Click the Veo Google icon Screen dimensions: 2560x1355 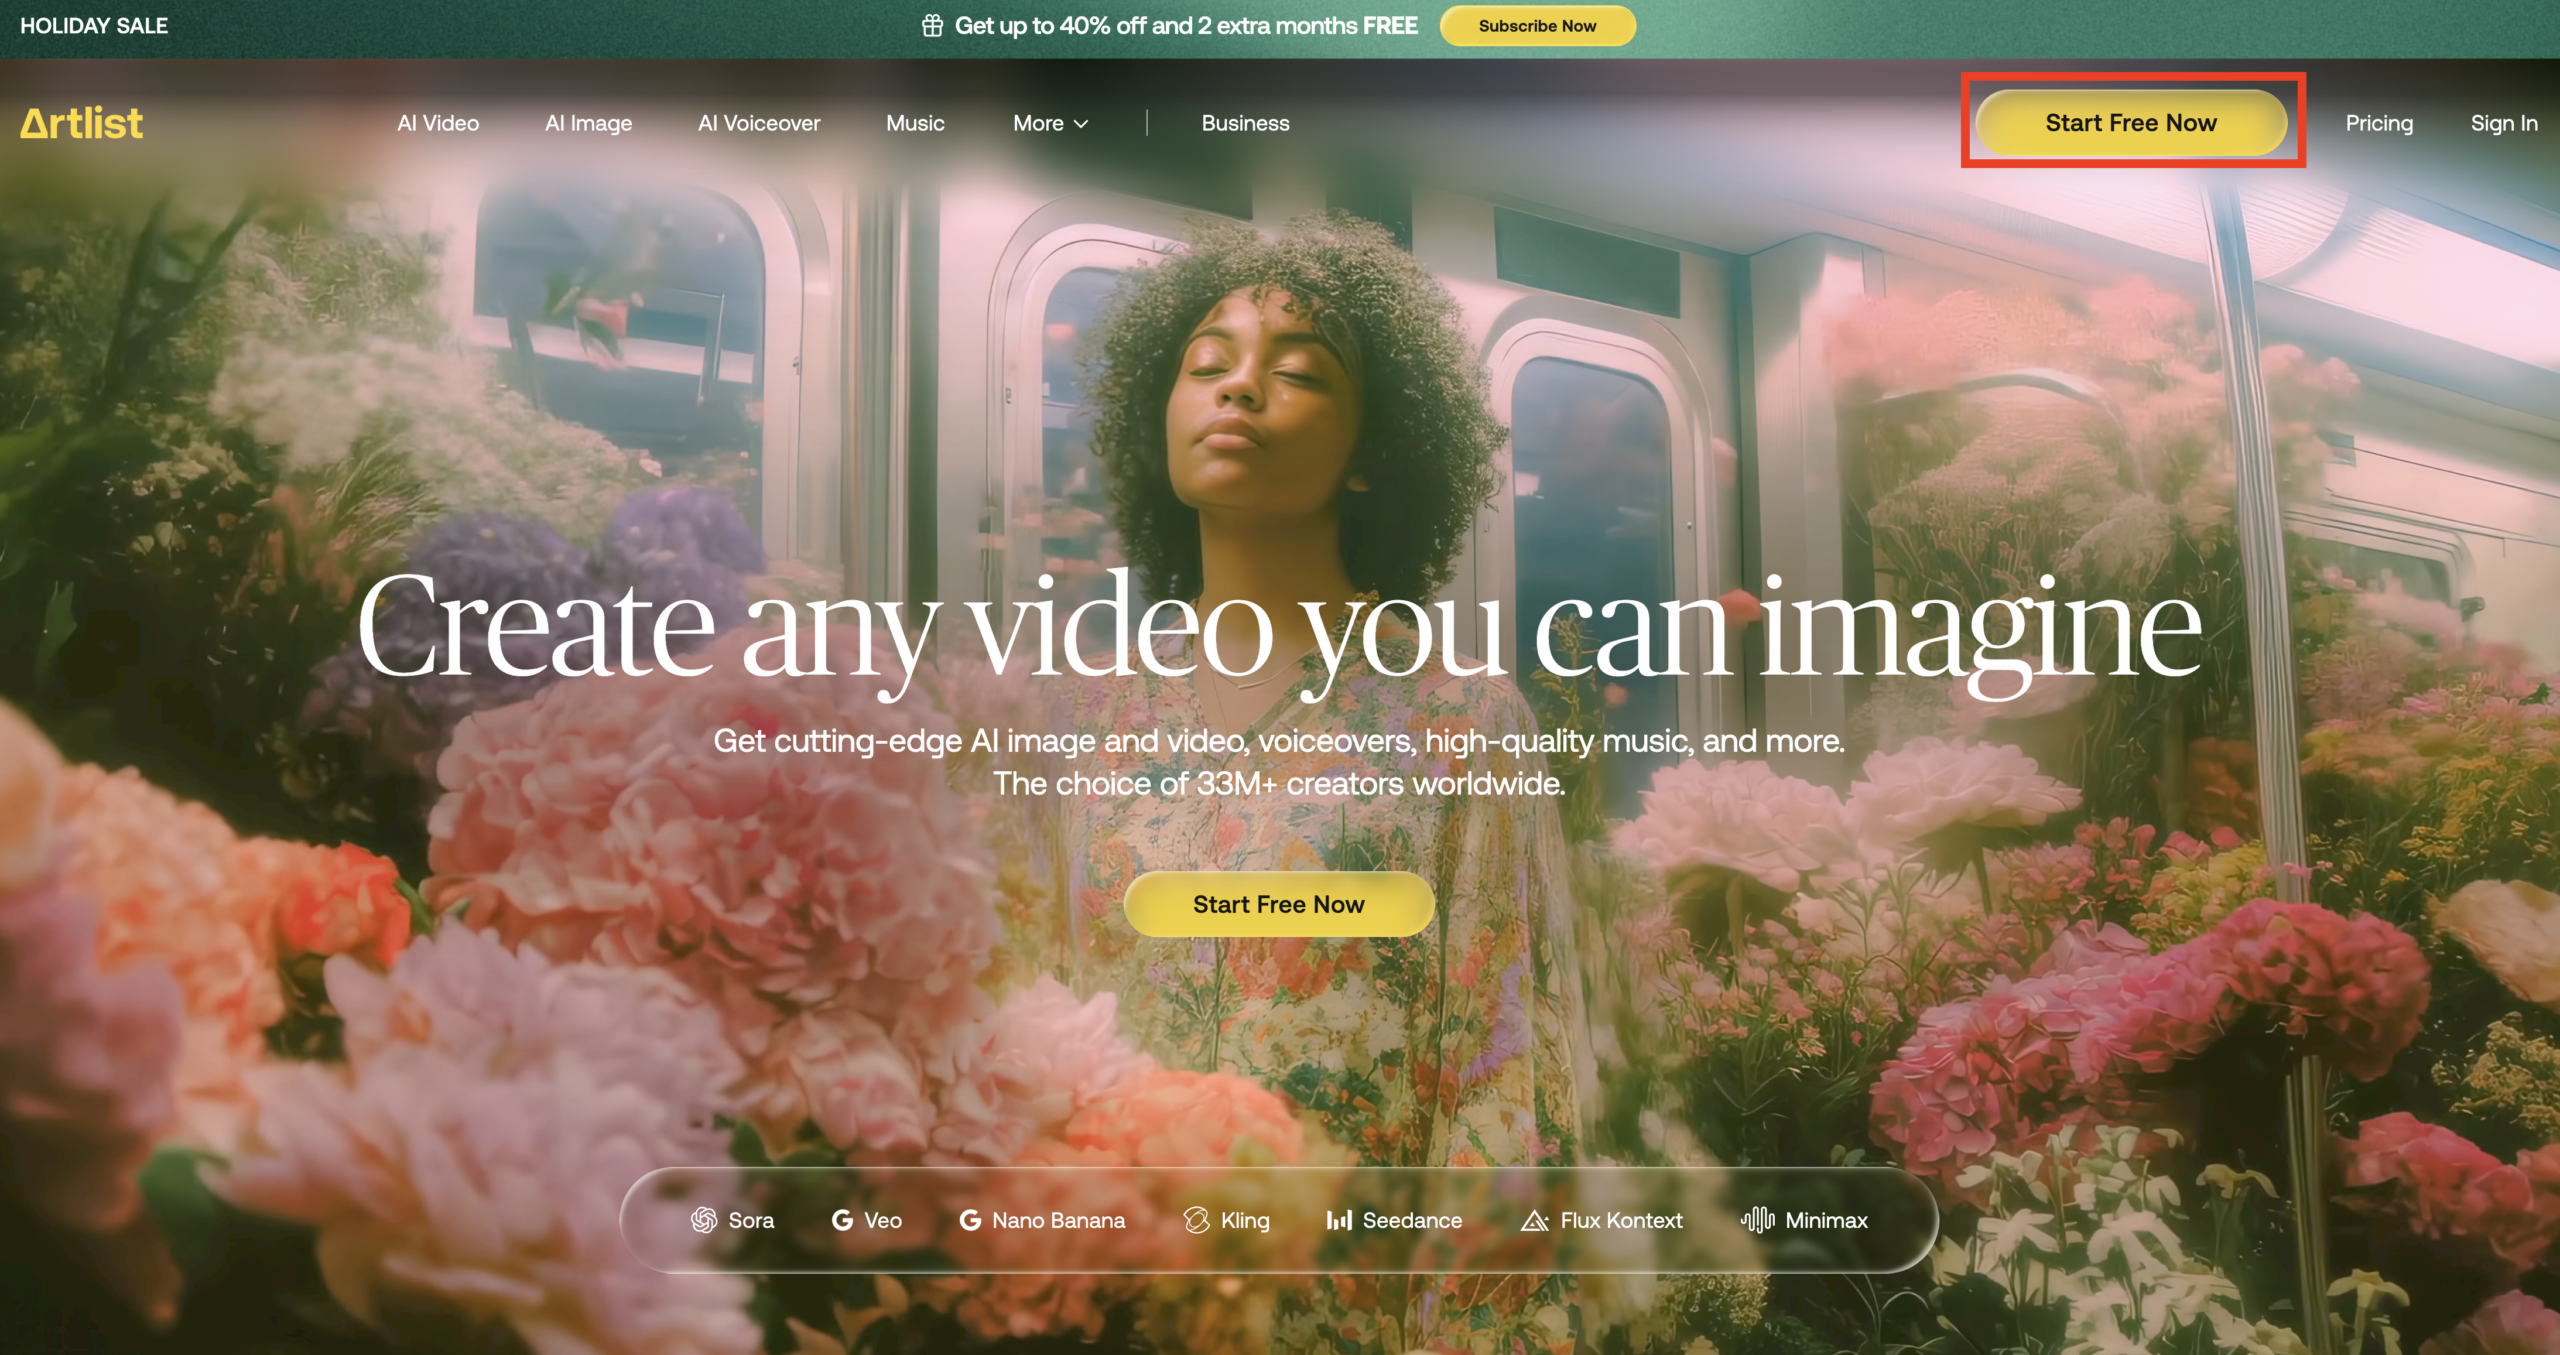(x=843, y=1220)
